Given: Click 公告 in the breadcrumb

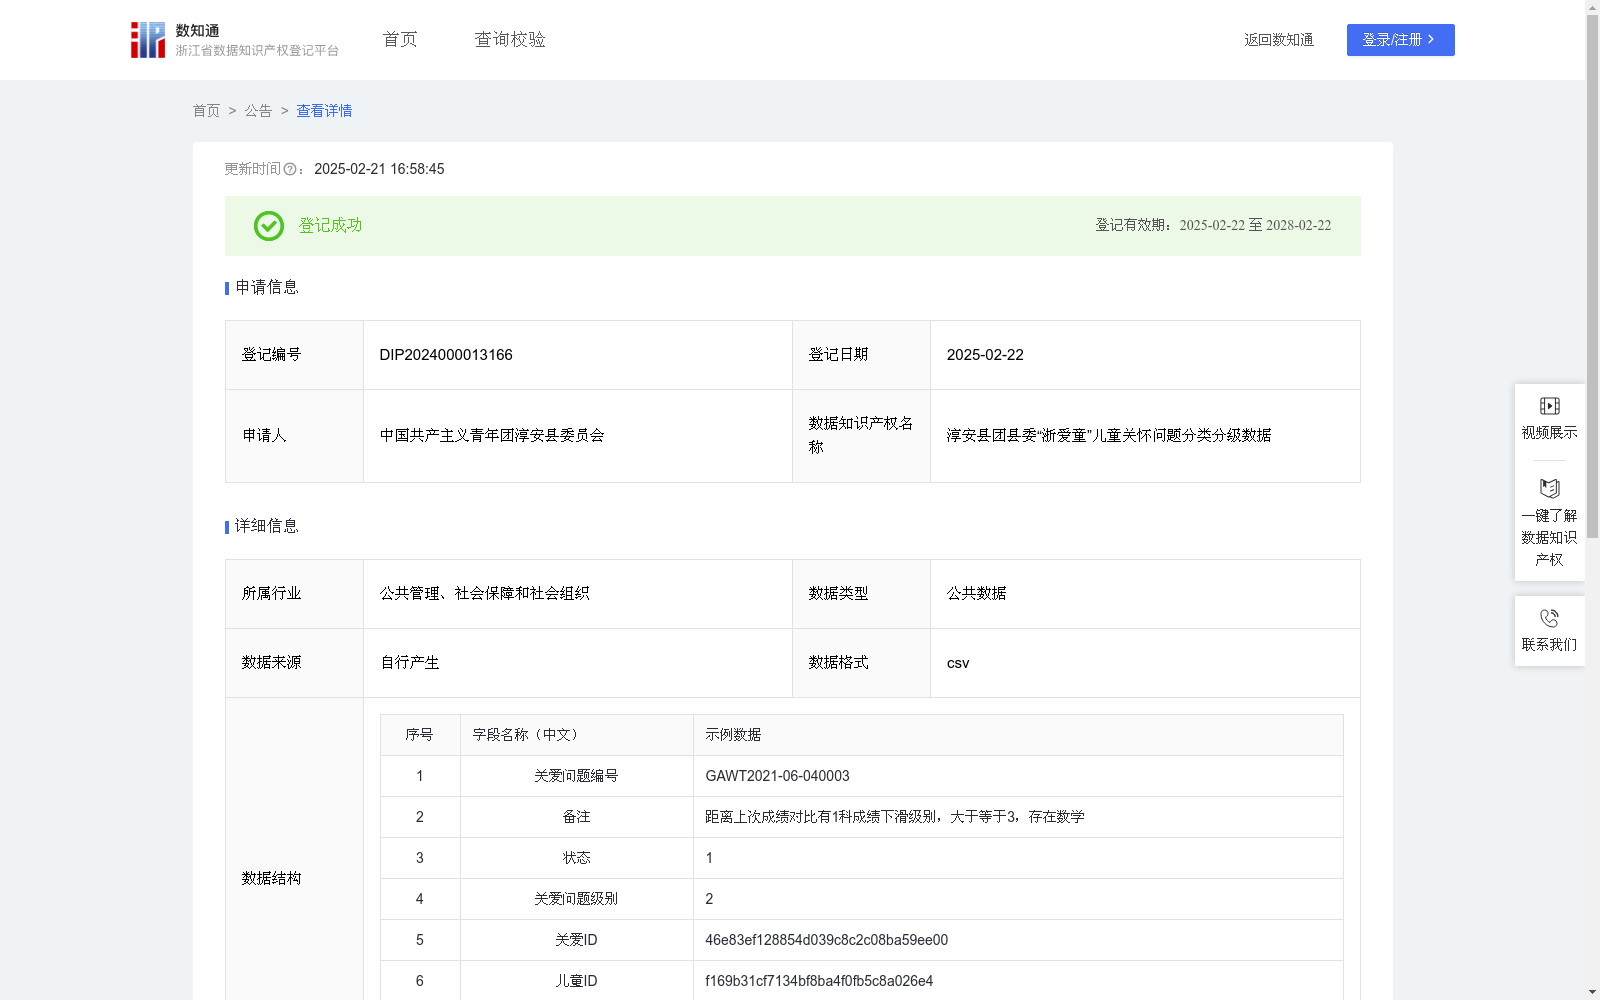Looking at the screenshot, I should coord(258,111).
